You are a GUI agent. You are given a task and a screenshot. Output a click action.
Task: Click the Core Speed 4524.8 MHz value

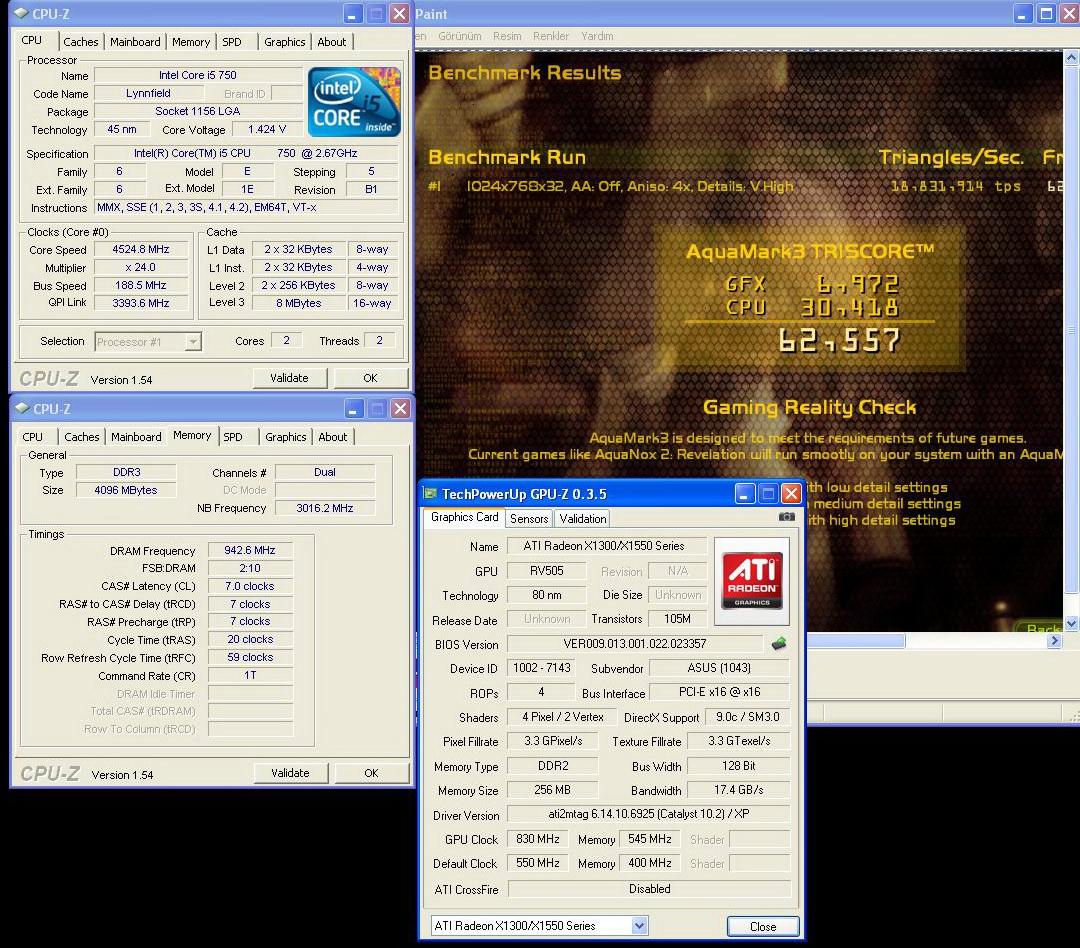141,249
